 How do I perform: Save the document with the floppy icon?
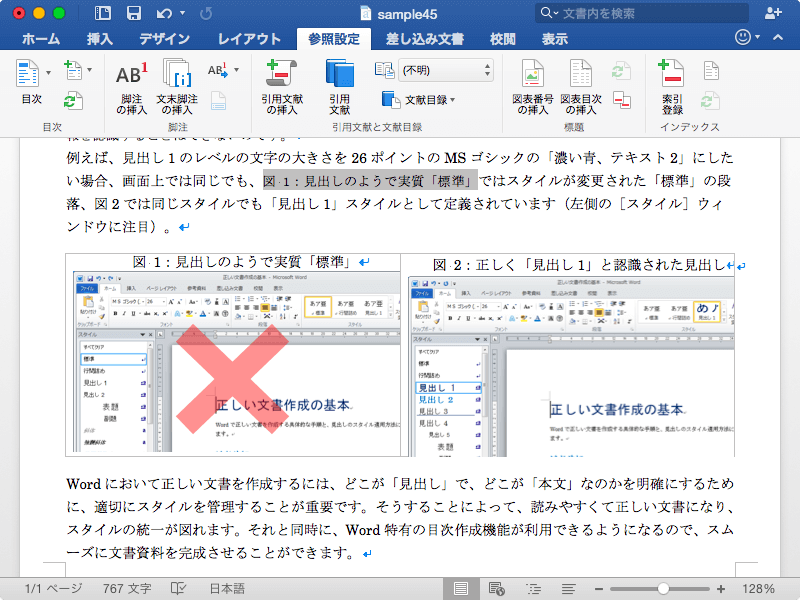pos(134,13)
